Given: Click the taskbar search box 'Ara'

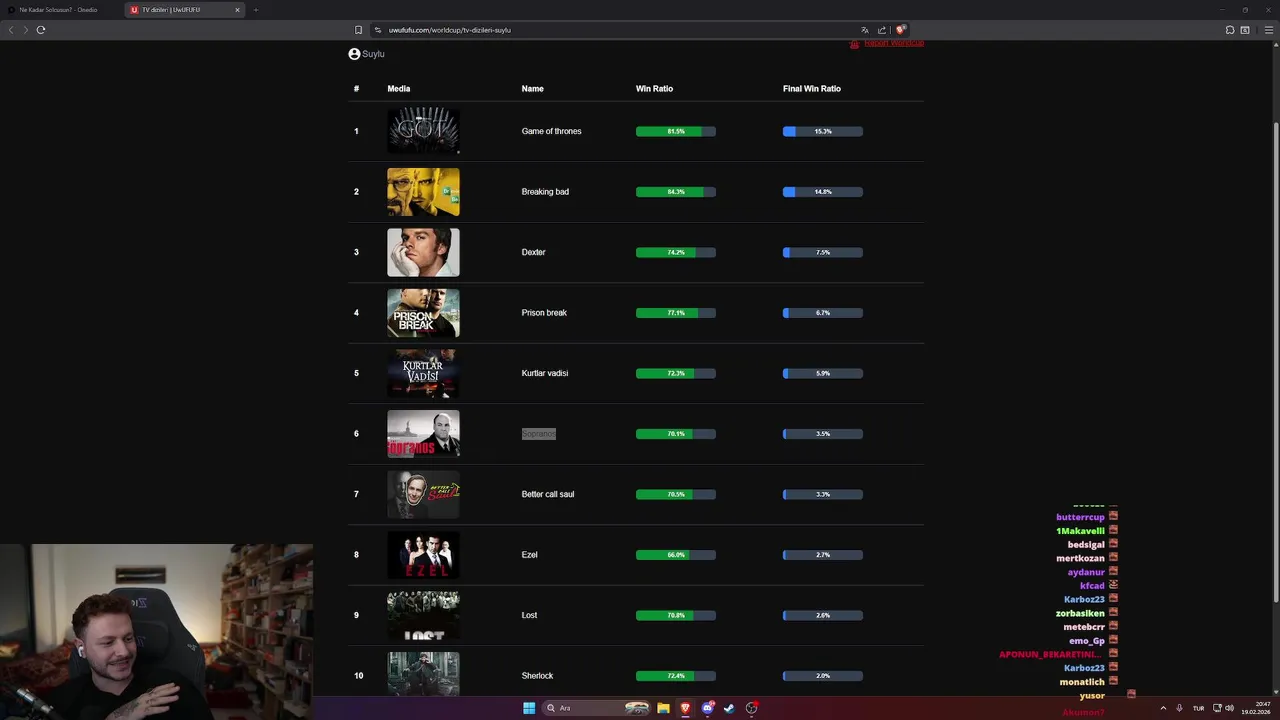Looking at the screenshot, I should click(596, 708).
